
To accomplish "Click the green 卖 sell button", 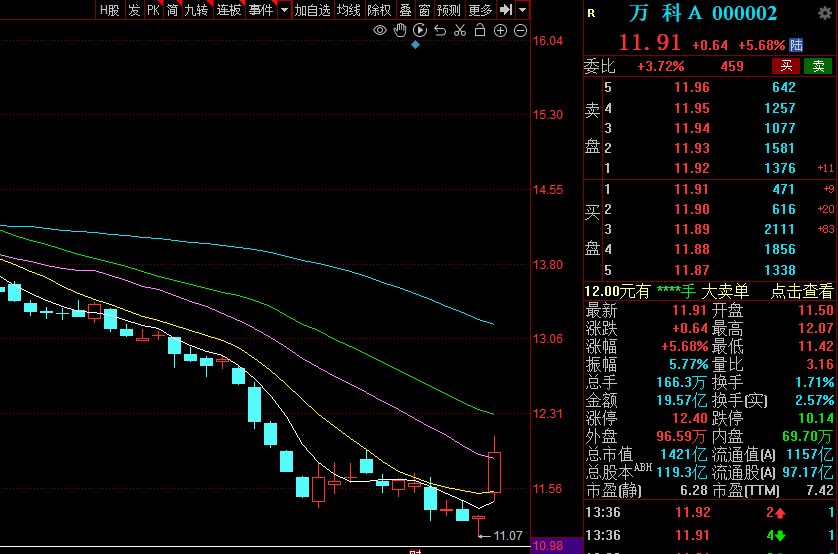I will (818, 66).
